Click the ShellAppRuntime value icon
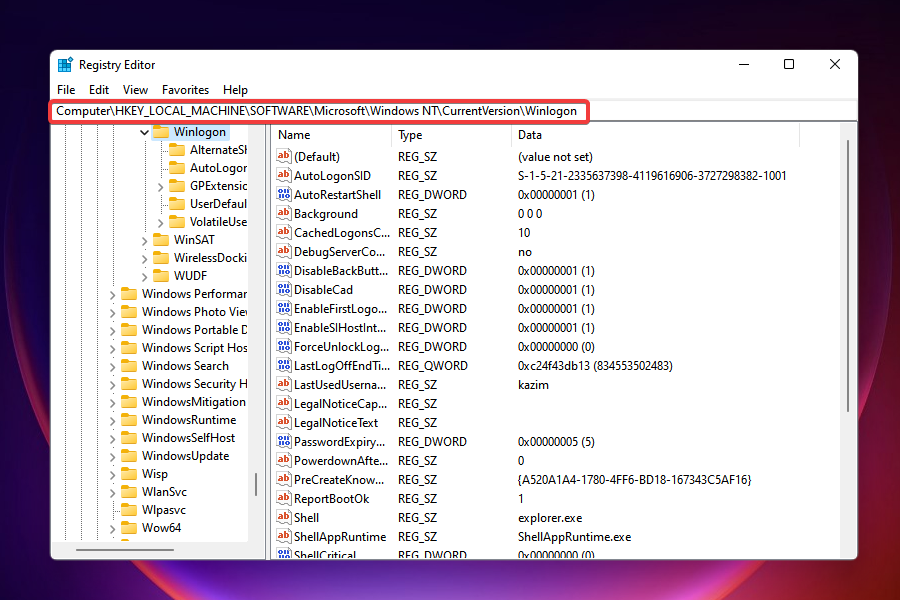The image size is (900, 600). coord(284,536)
